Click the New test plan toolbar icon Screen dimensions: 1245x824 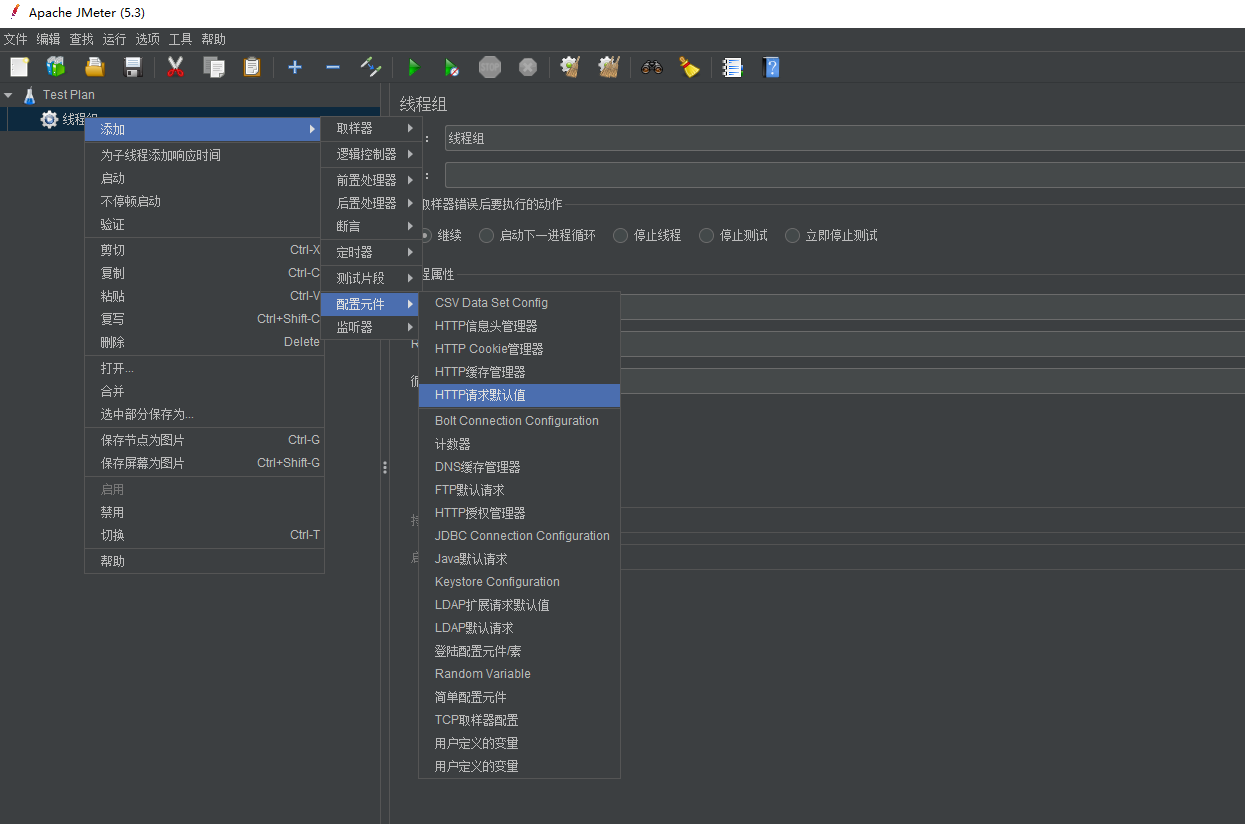click(19, 67)
